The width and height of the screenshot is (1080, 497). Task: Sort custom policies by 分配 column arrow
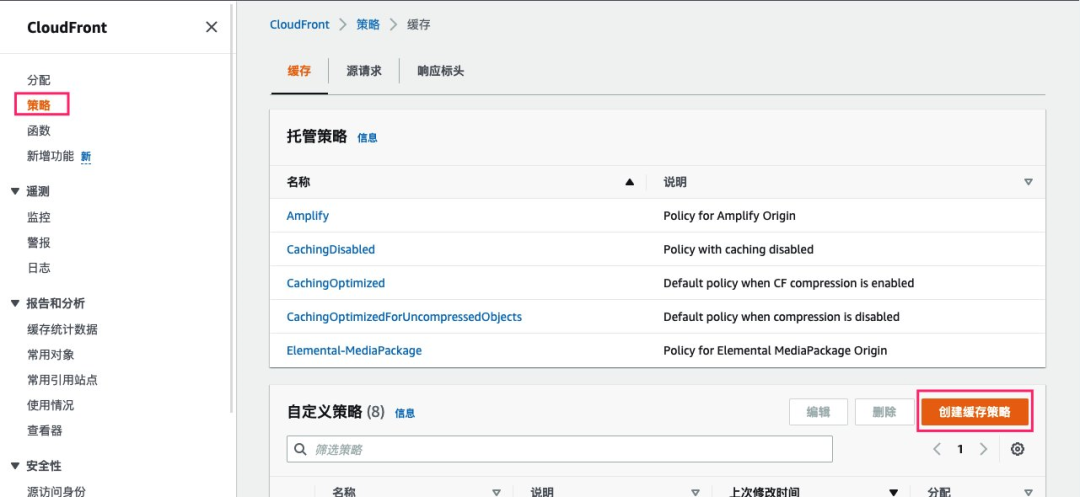[x=1028, y=492]
